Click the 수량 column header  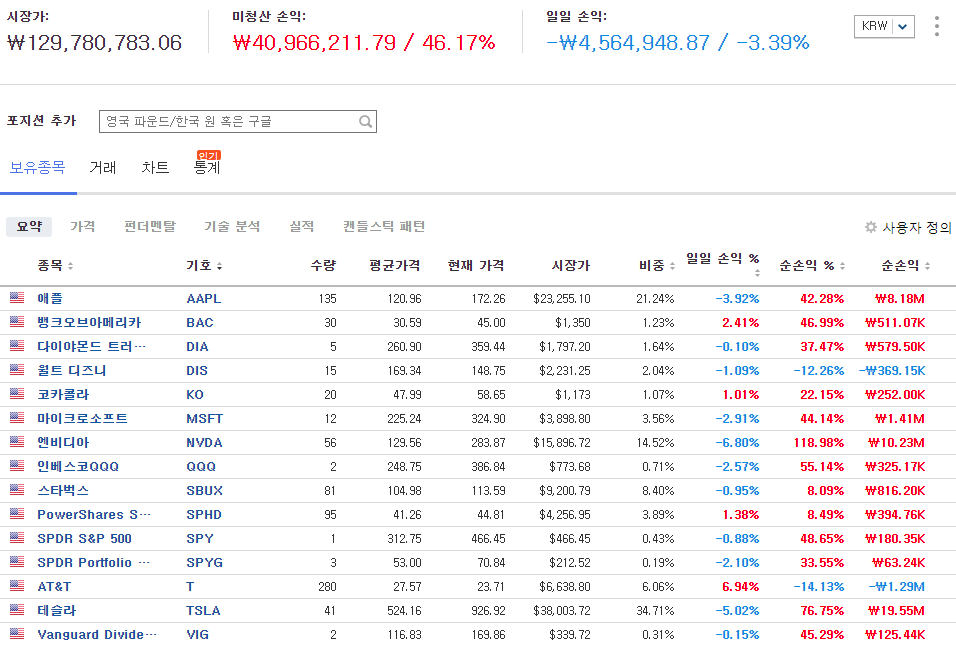pos(323,265)
